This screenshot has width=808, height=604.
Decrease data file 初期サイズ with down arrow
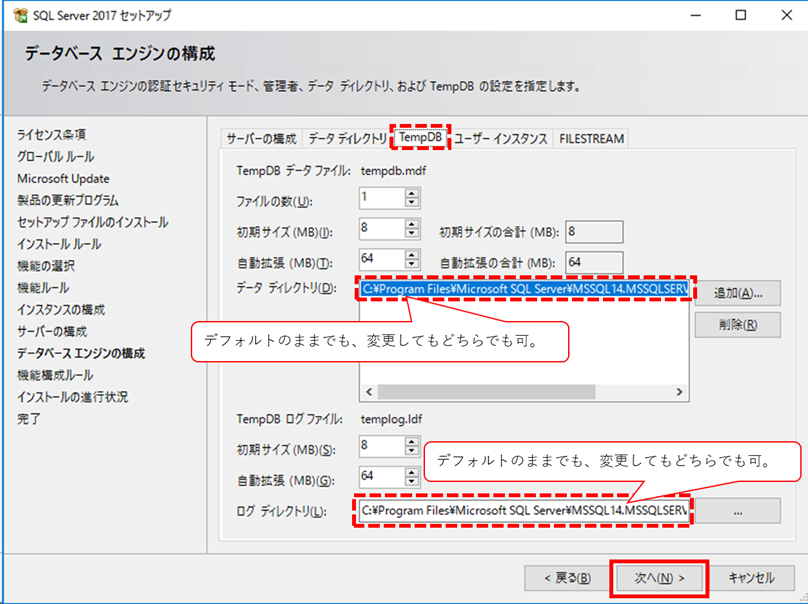tap(412, 233)
